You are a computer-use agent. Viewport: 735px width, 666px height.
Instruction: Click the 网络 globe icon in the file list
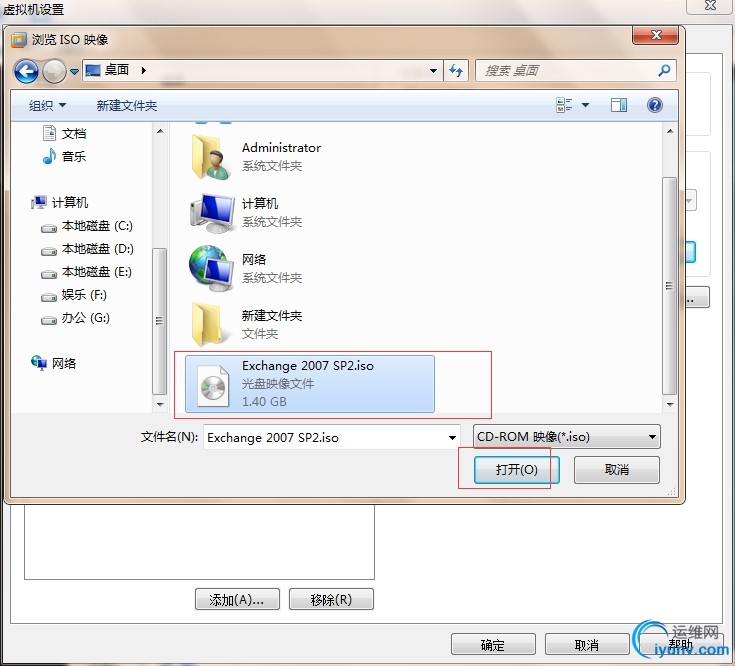211,268
